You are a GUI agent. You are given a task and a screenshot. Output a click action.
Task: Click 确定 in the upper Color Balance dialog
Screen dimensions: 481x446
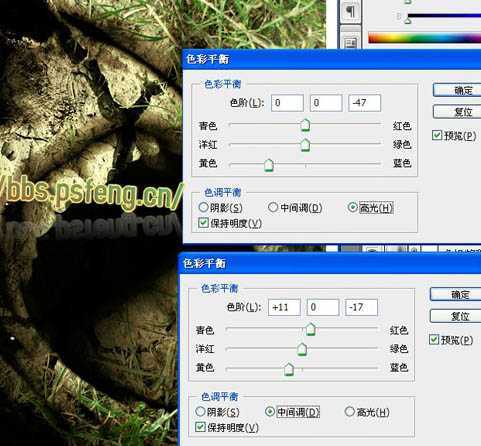point(457,90)
